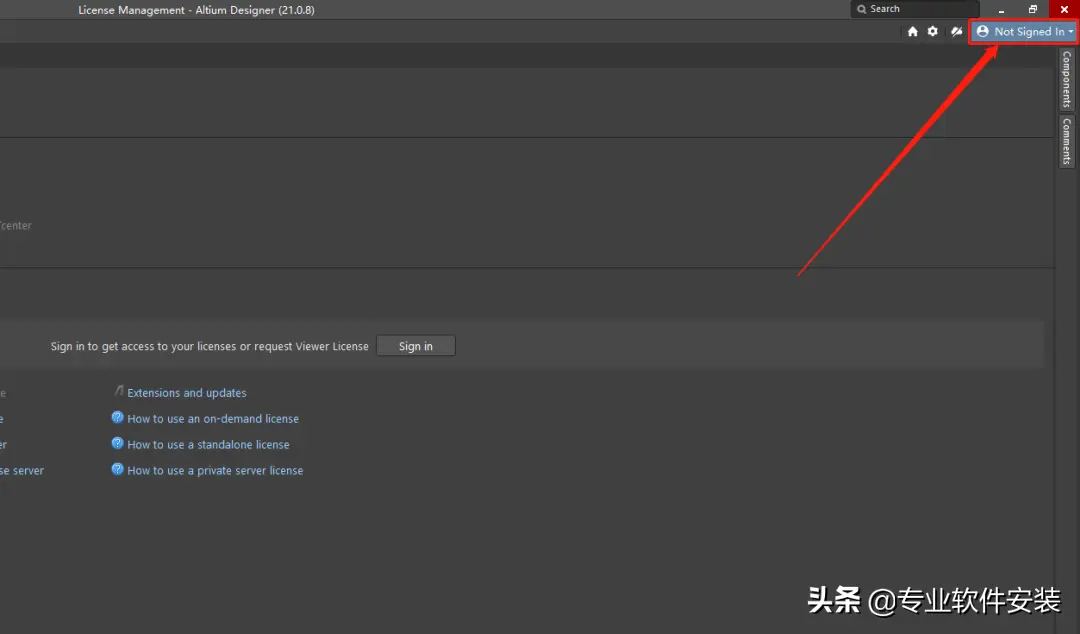Click the help icon beside private server license
Screen dimensions: 1080x634
coord(118,469)
